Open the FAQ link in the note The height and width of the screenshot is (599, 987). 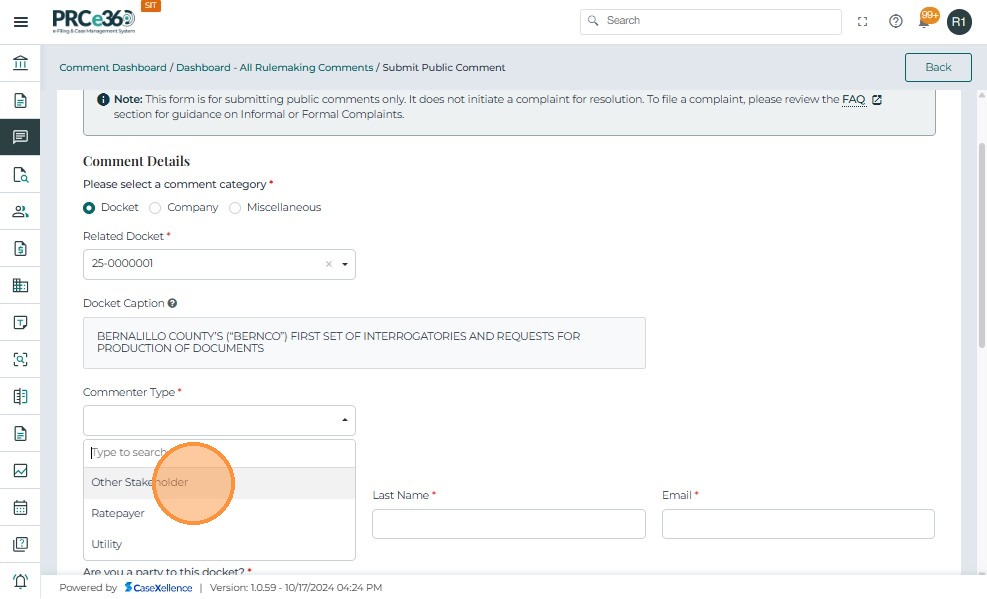tap(853, 100)
